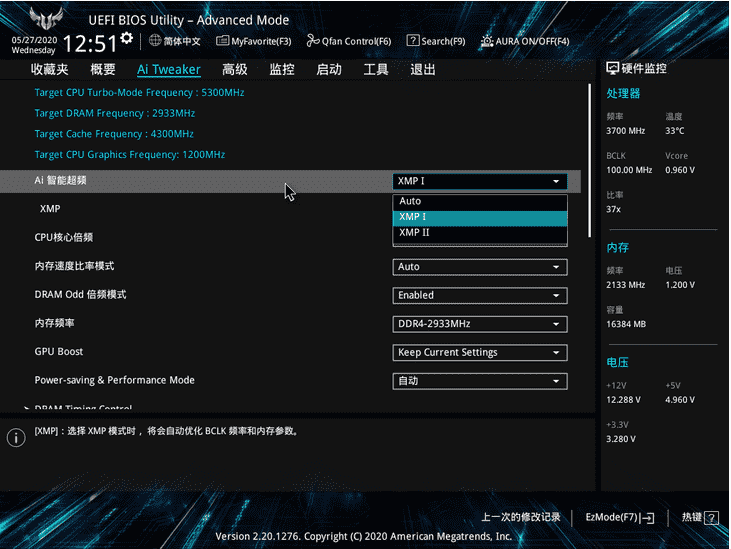Click the 热键 question mark icon

711,518
